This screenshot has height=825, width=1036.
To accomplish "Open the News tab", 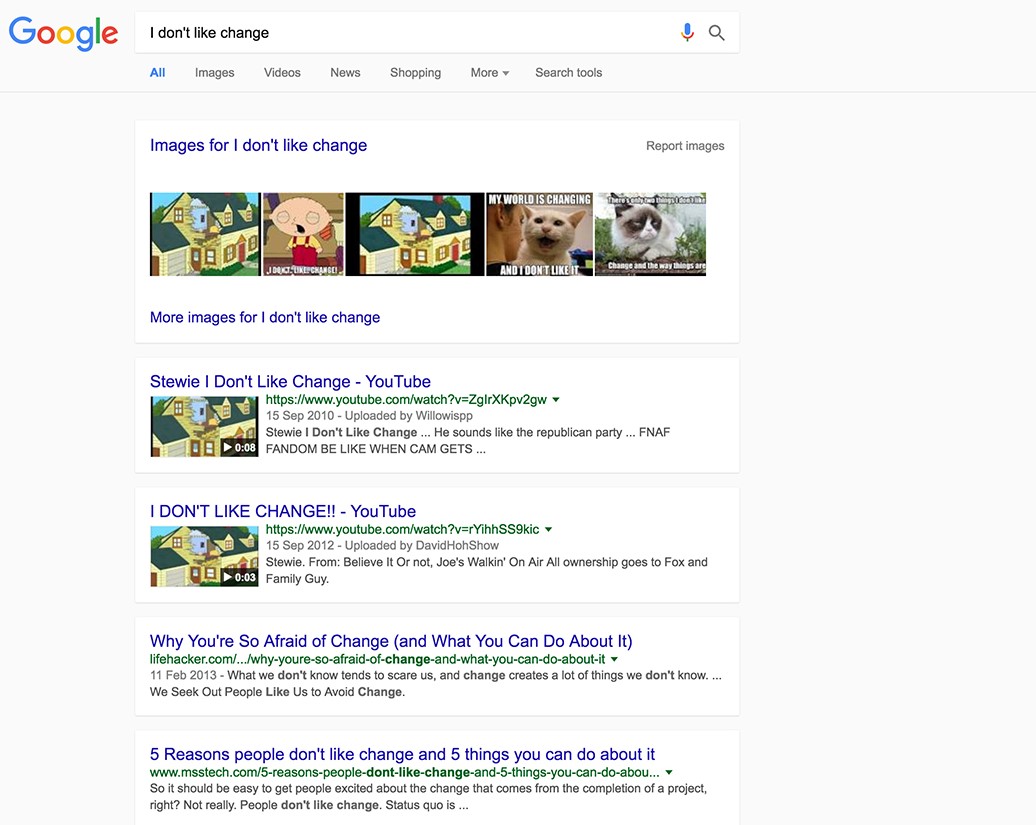I will point(345,73).
